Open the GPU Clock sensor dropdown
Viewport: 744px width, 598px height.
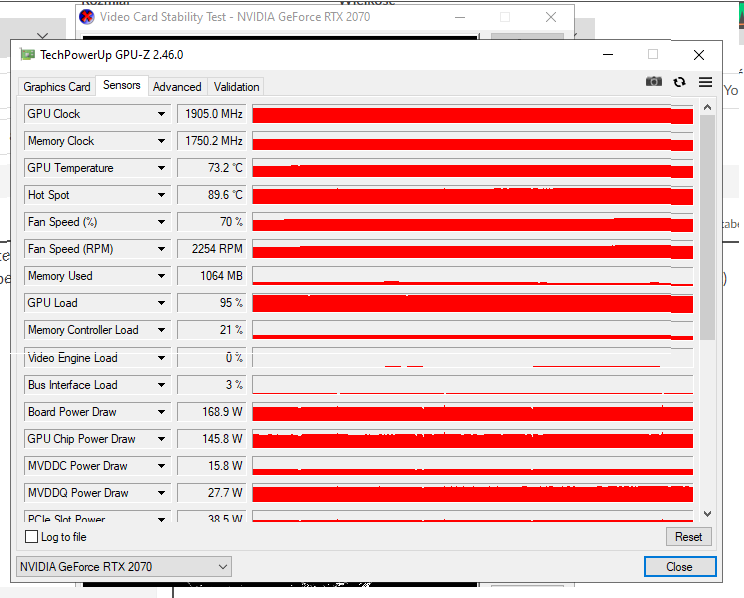(161, 114)
